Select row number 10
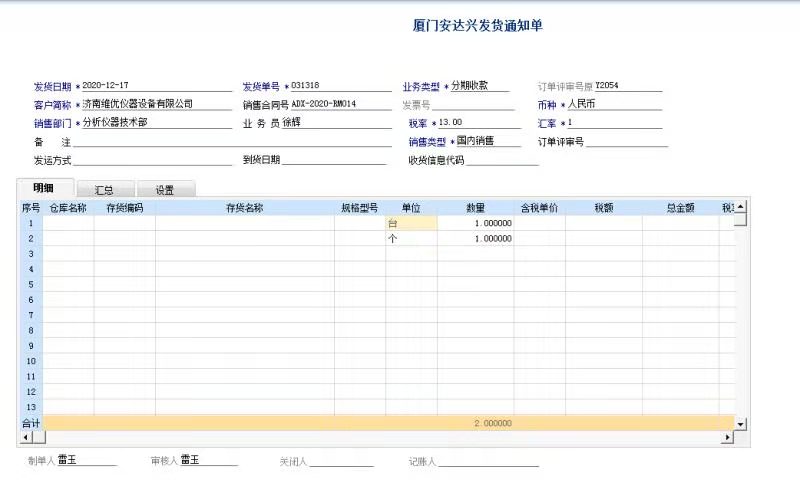This screenshot has width=800, height=496. tap(31, 361)
